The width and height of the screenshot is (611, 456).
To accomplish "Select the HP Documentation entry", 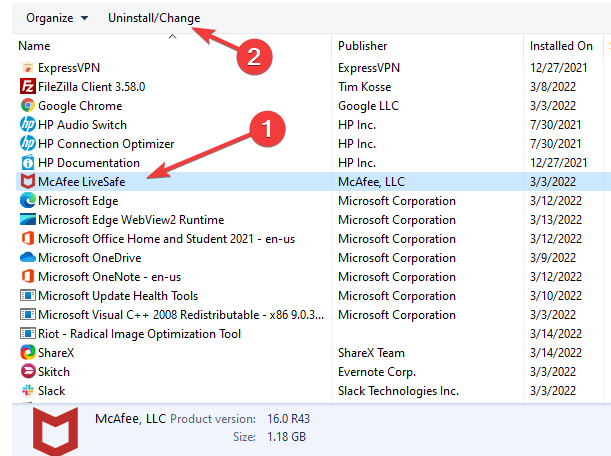I will 89,163.
